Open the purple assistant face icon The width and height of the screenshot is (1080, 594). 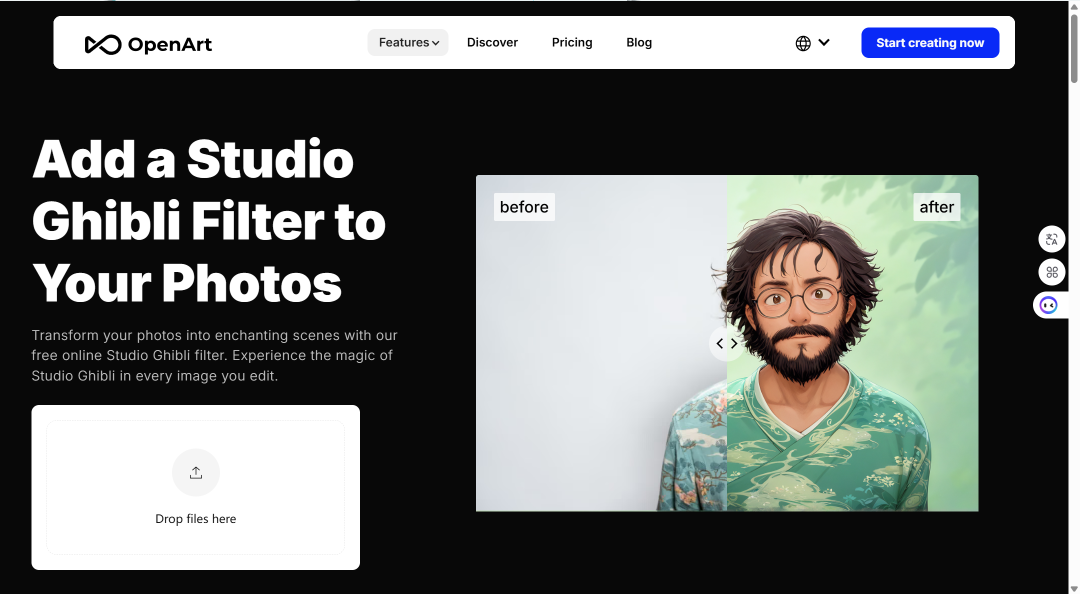(x=1048, y=305)
